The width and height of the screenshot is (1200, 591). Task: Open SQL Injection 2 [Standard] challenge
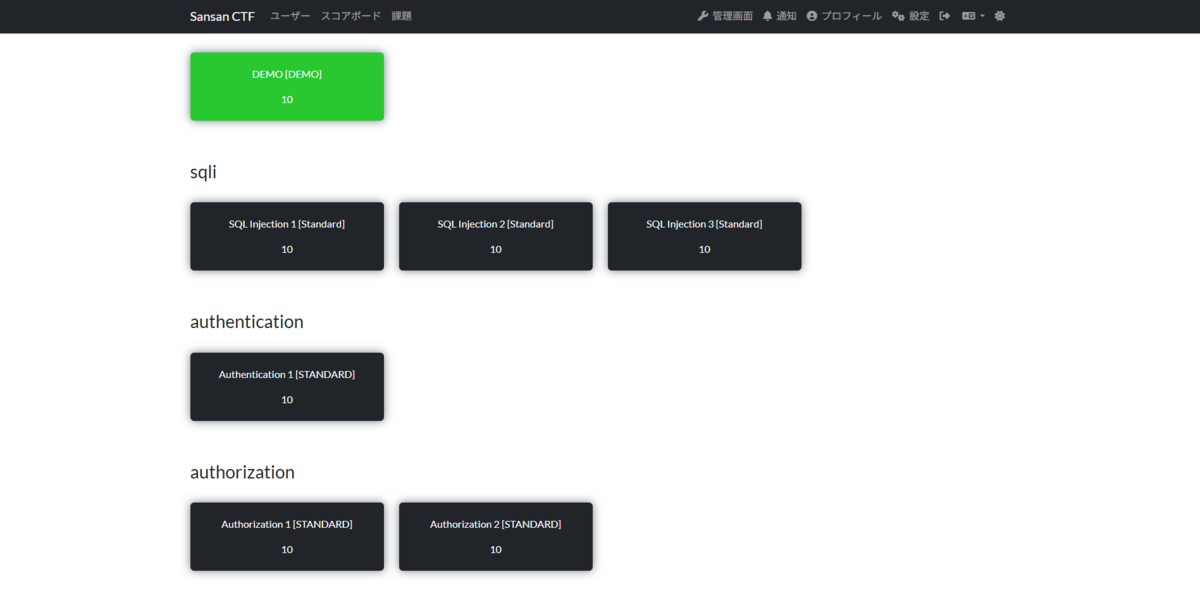(496, 237)
